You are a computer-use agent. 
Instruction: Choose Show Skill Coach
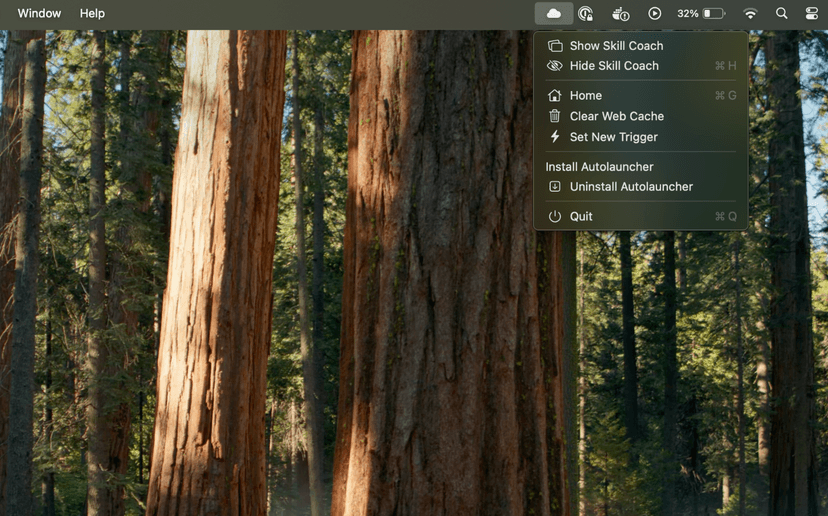(641, 46)
